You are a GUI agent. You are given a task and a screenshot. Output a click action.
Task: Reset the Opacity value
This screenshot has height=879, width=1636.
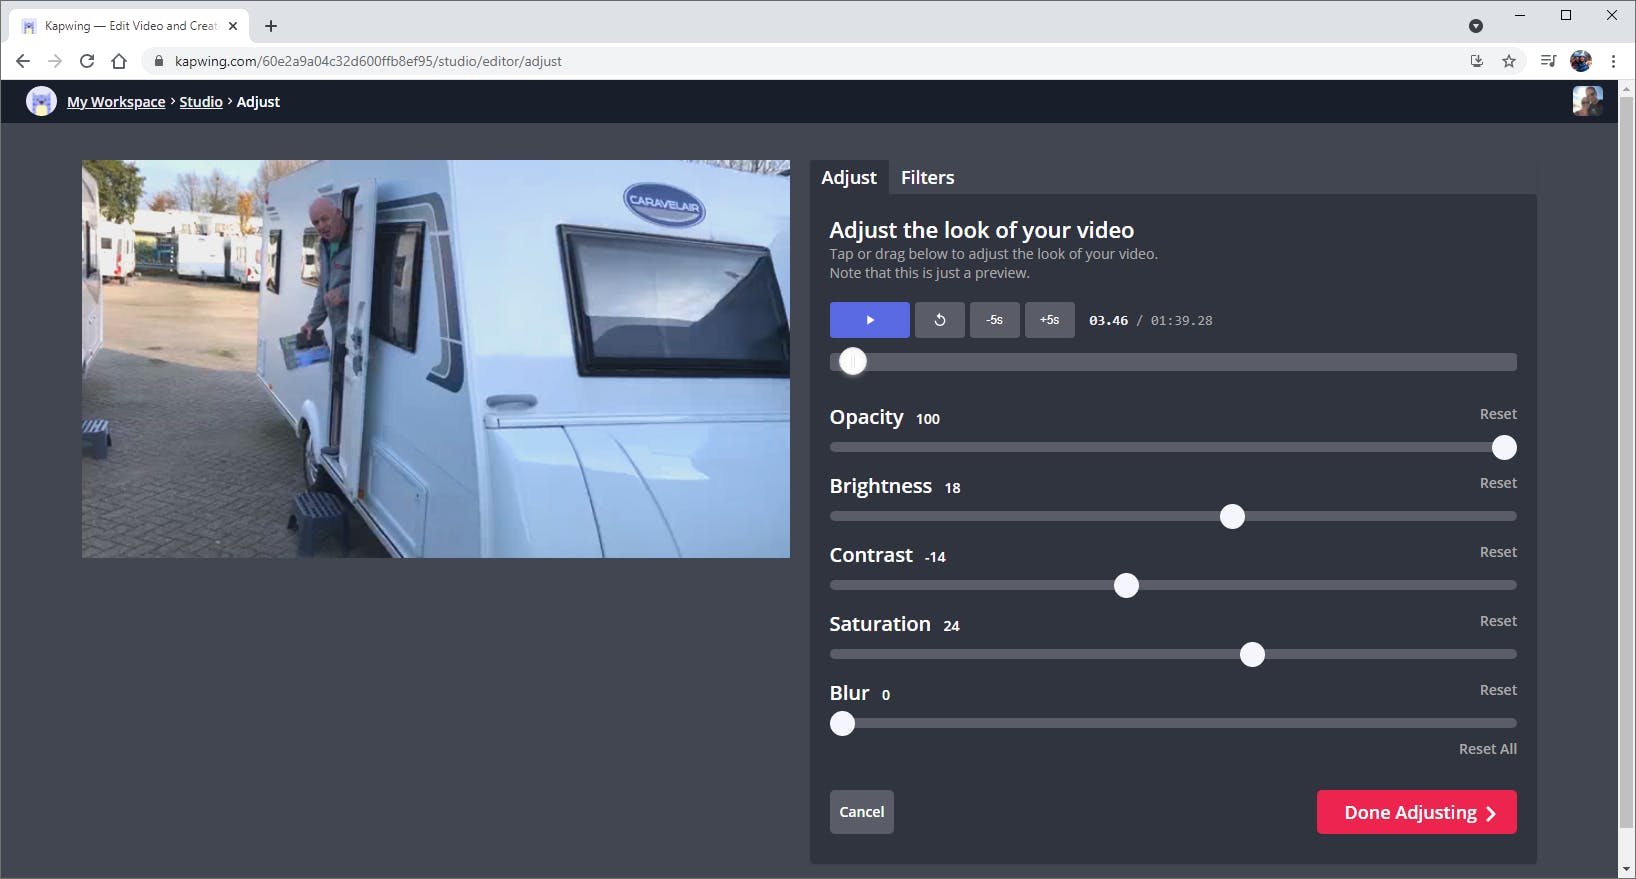pos(1498,414)
